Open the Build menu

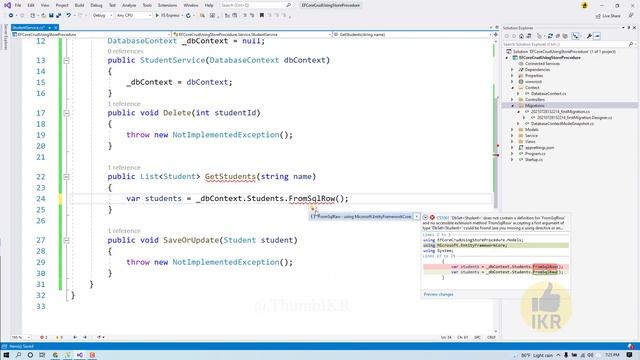tap(79, 5)
